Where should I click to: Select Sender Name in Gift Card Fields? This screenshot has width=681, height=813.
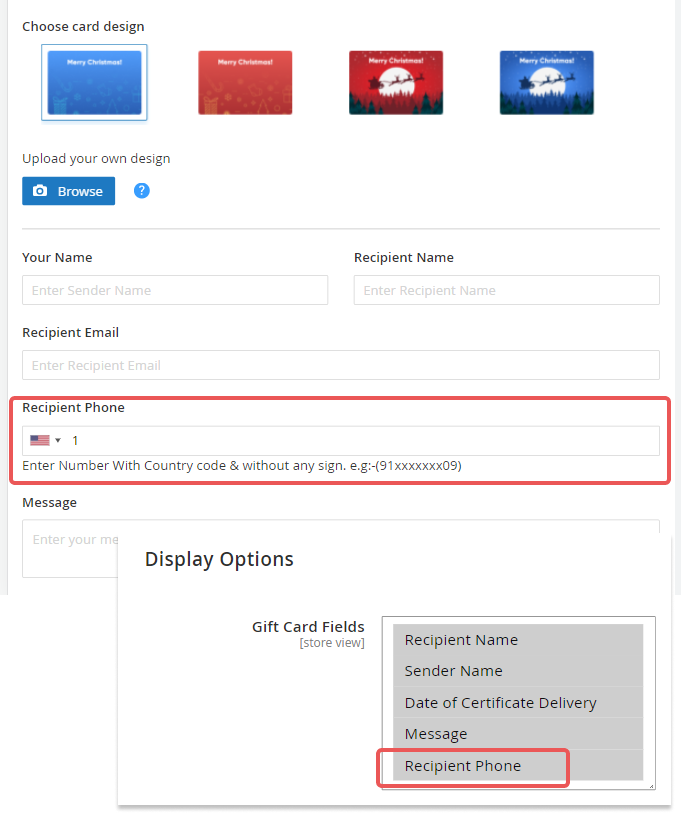[x=517, y=671]
